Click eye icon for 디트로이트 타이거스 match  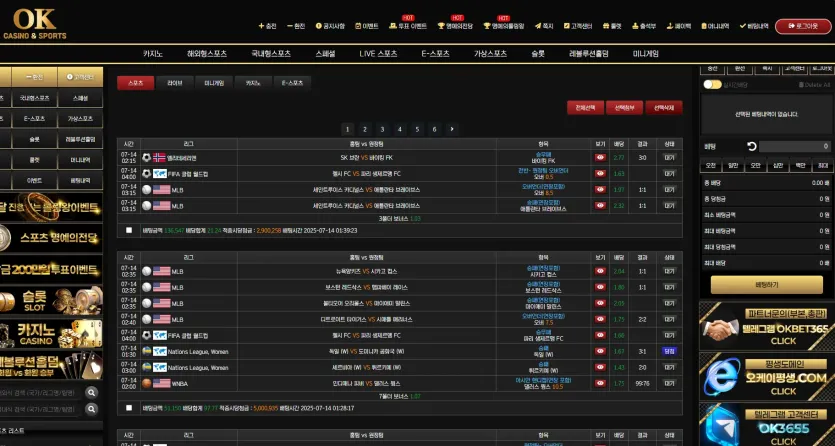click(x=601, y=319)
